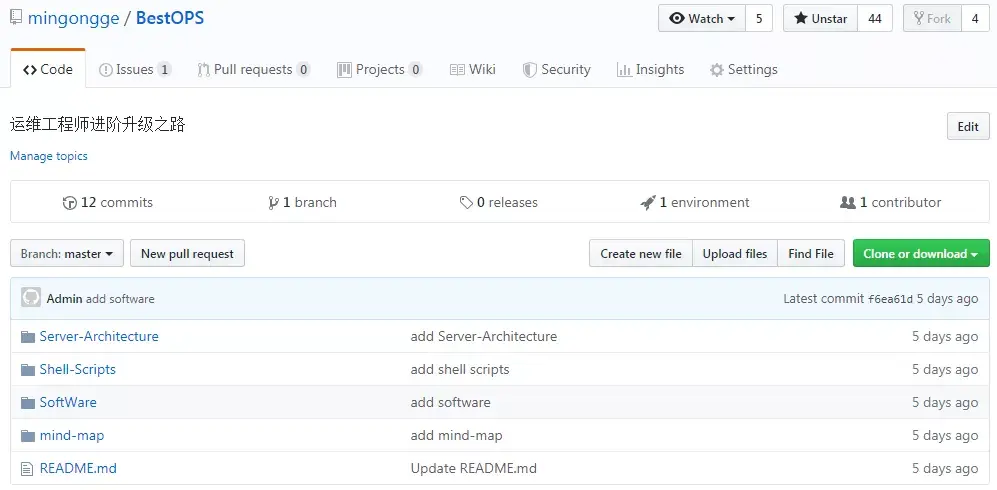This screenshot has height=490, width=997.
Task: Click the New pull request button
Action: coord(187,254)
